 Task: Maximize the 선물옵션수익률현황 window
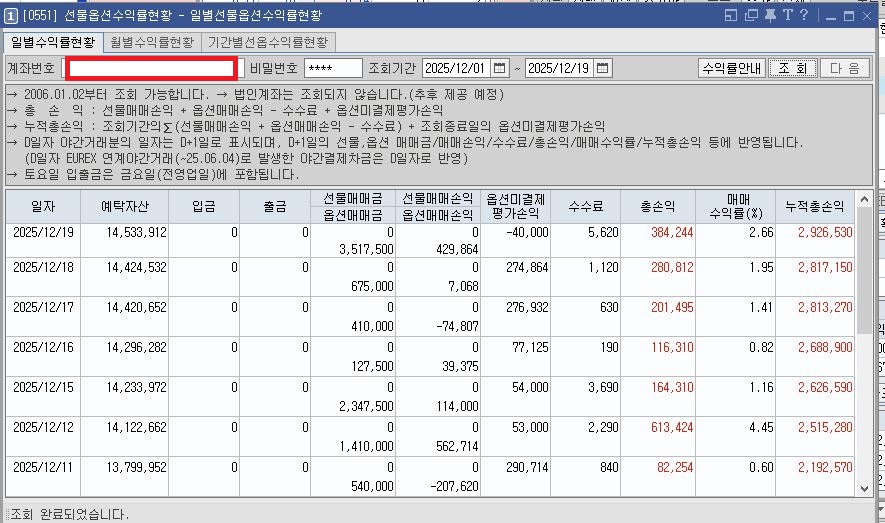[x=848, y=16]
